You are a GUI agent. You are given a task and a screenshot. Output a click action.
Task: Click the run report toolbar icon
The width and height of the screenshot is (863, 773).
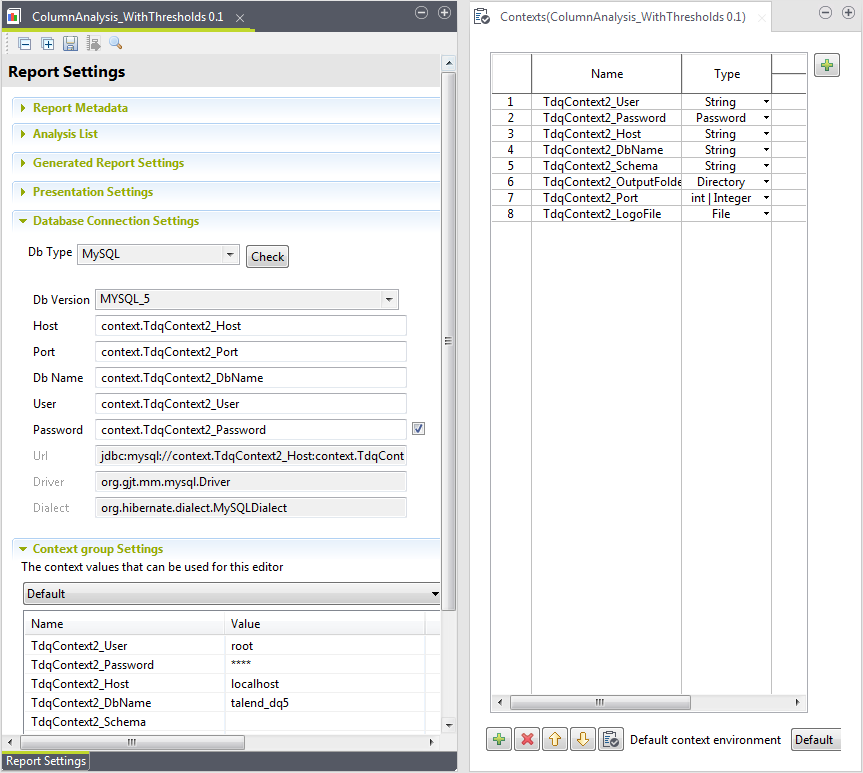point(93,44)
